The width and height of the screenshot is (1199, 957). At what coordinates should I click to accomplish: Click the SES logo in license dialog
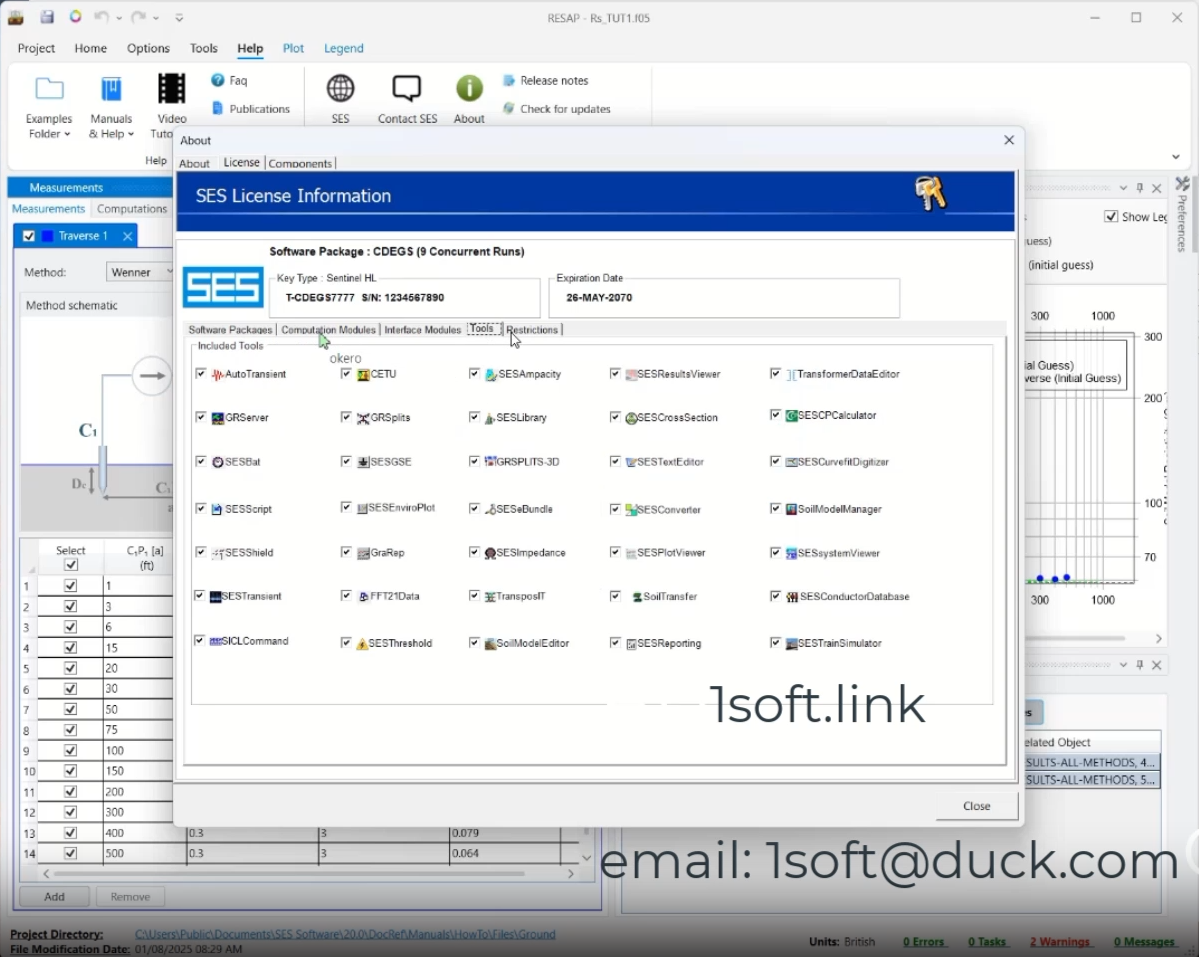(x=223, y=287)
